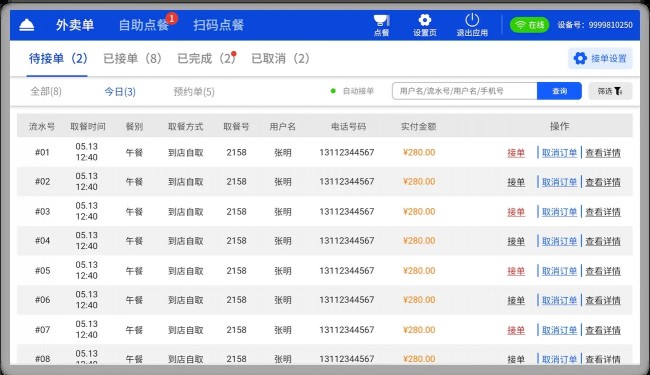The image size is (650, 375).
Task: Click 取消订单 for order #03
Action: click(x=559, y=212)
